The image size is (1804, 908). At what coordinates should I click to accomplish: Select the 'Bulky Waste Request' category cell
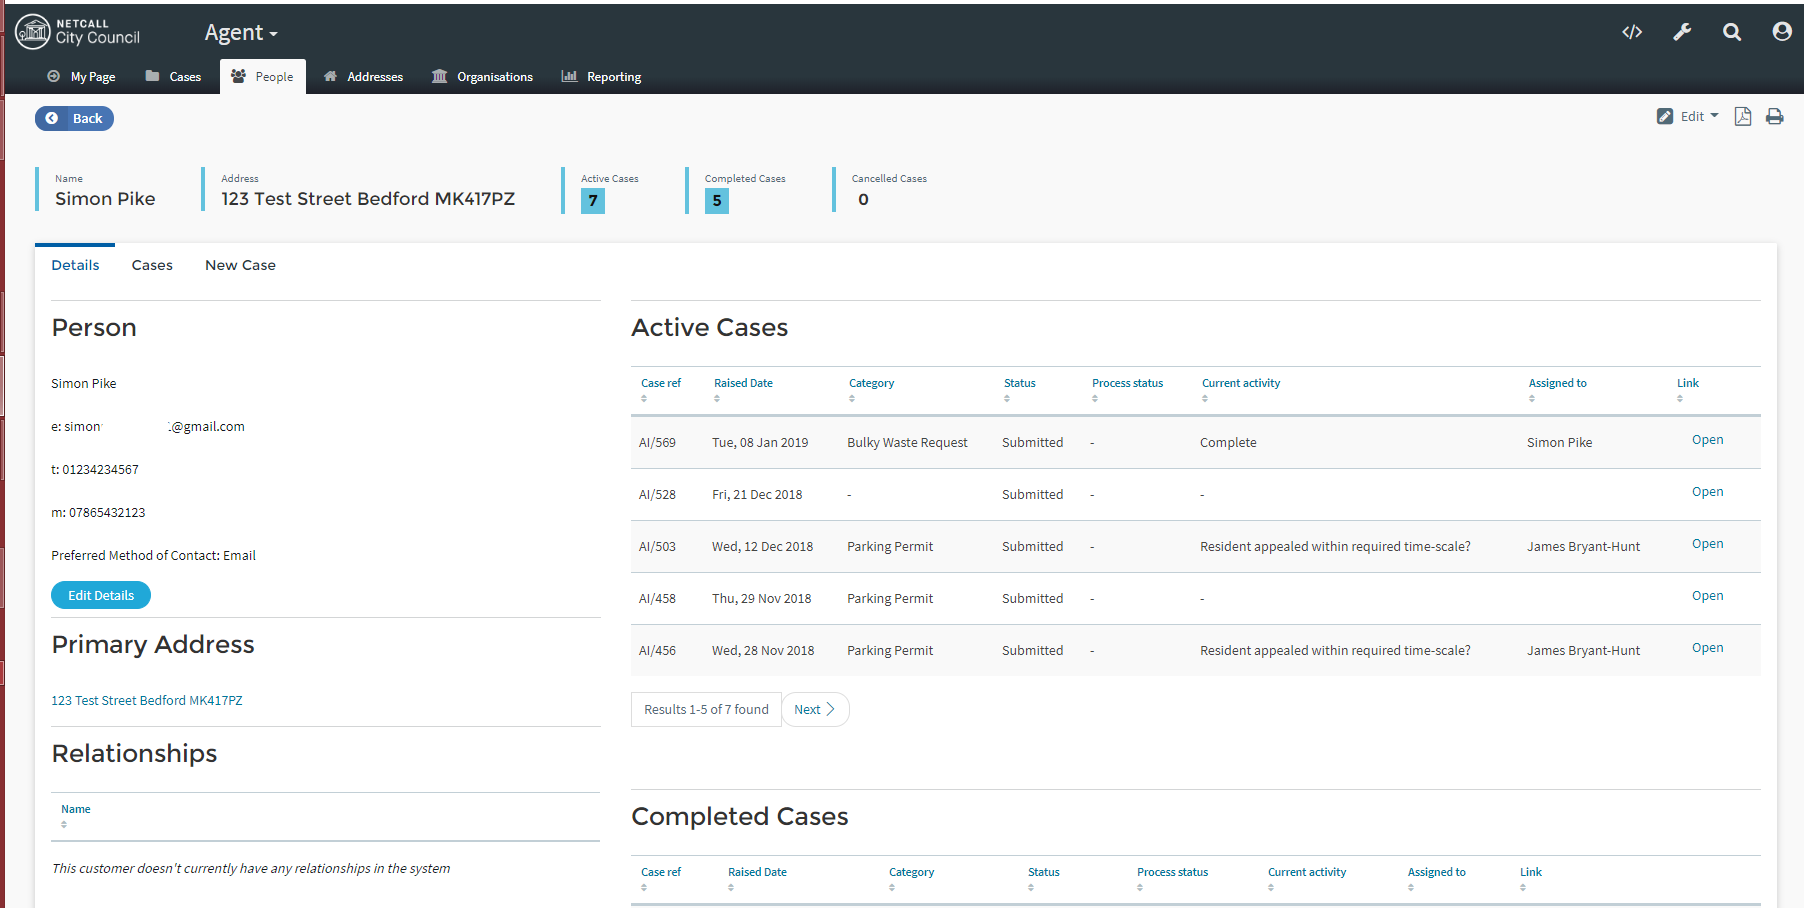[x=907, y=443]
